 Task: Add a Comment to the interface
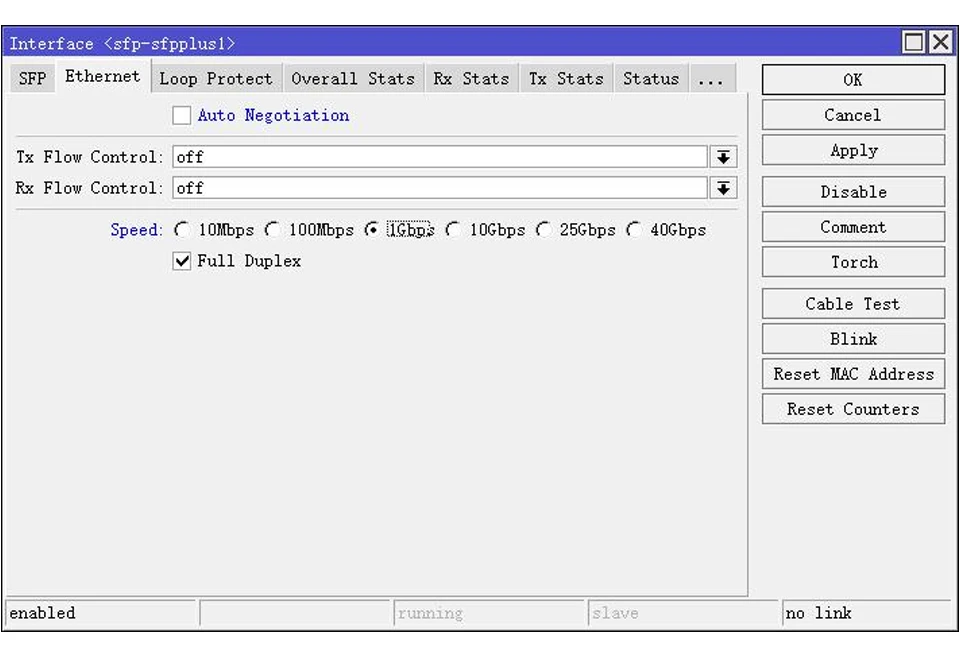853,227
